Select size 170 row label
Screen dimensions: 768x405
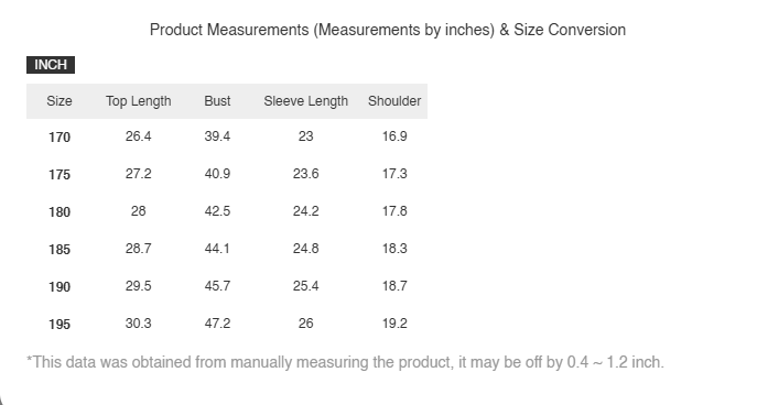[x=59, y=137]
